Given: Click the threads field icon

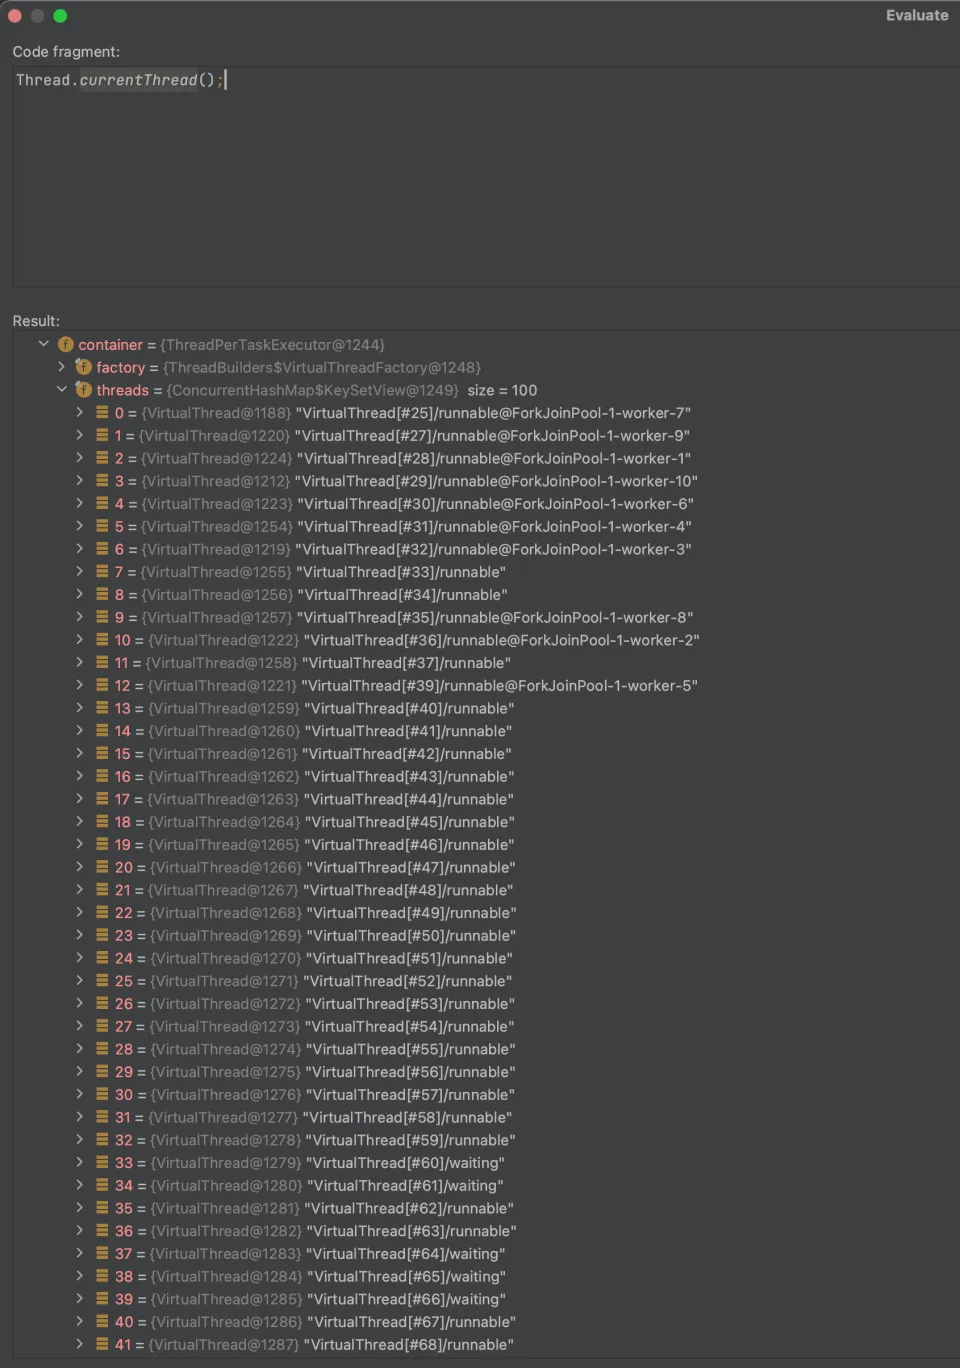Looking at the screenshot, I should (84, 390).
